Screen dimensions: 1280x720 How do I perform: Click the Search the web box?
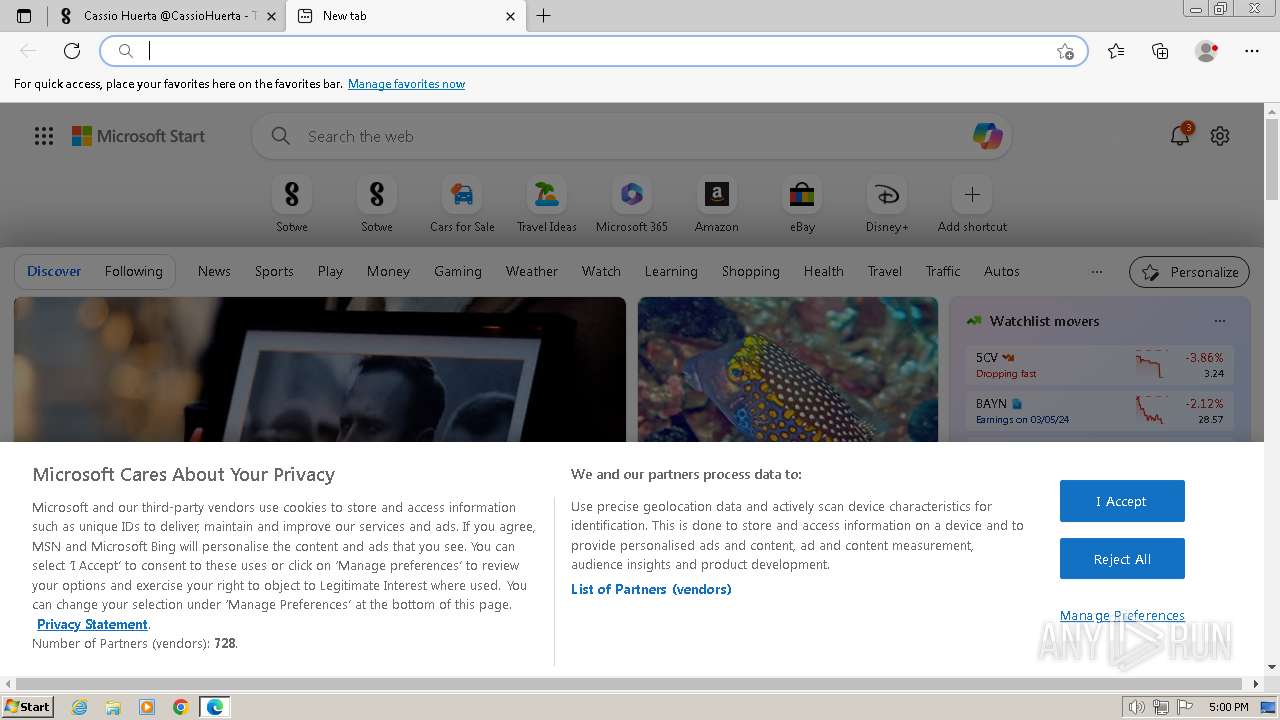tap(632, 136)
